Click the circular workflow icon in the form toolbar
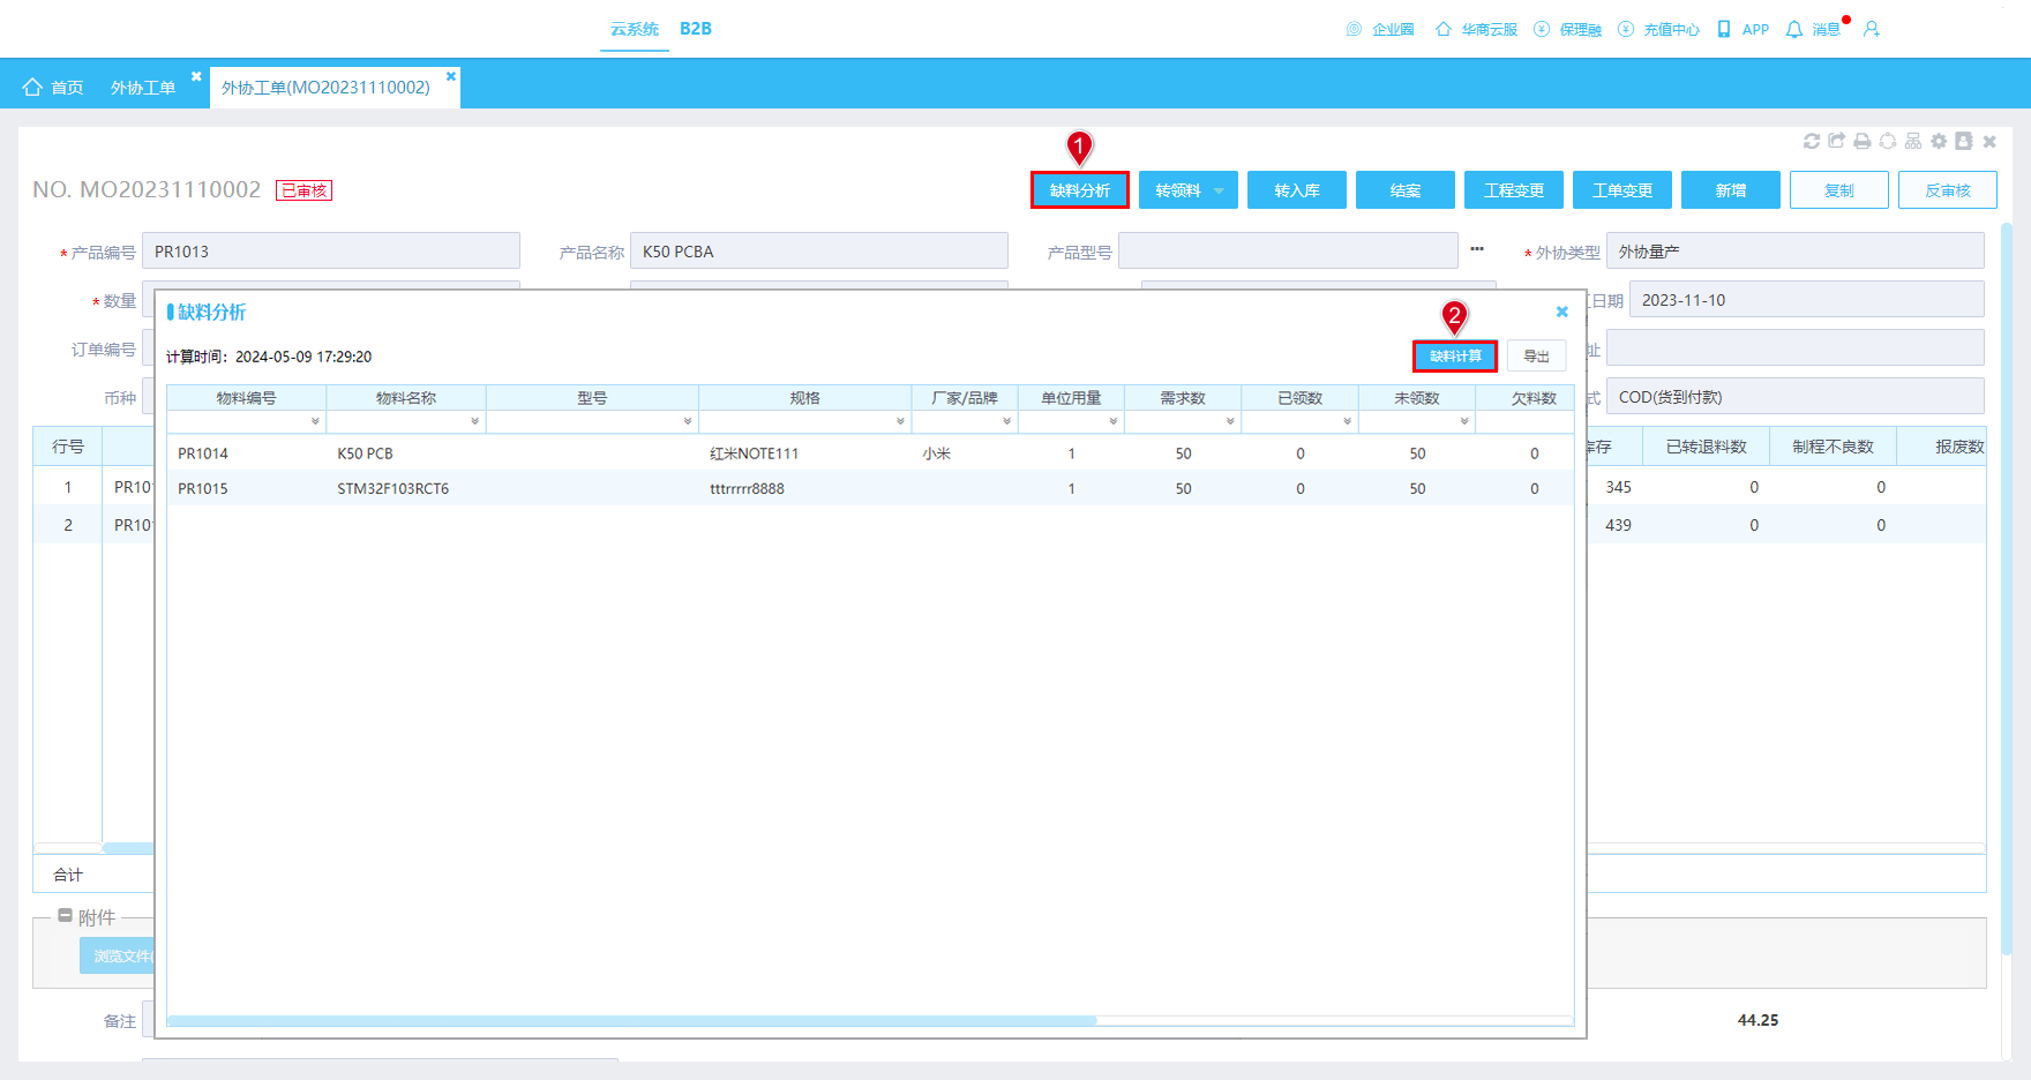 1887,141
